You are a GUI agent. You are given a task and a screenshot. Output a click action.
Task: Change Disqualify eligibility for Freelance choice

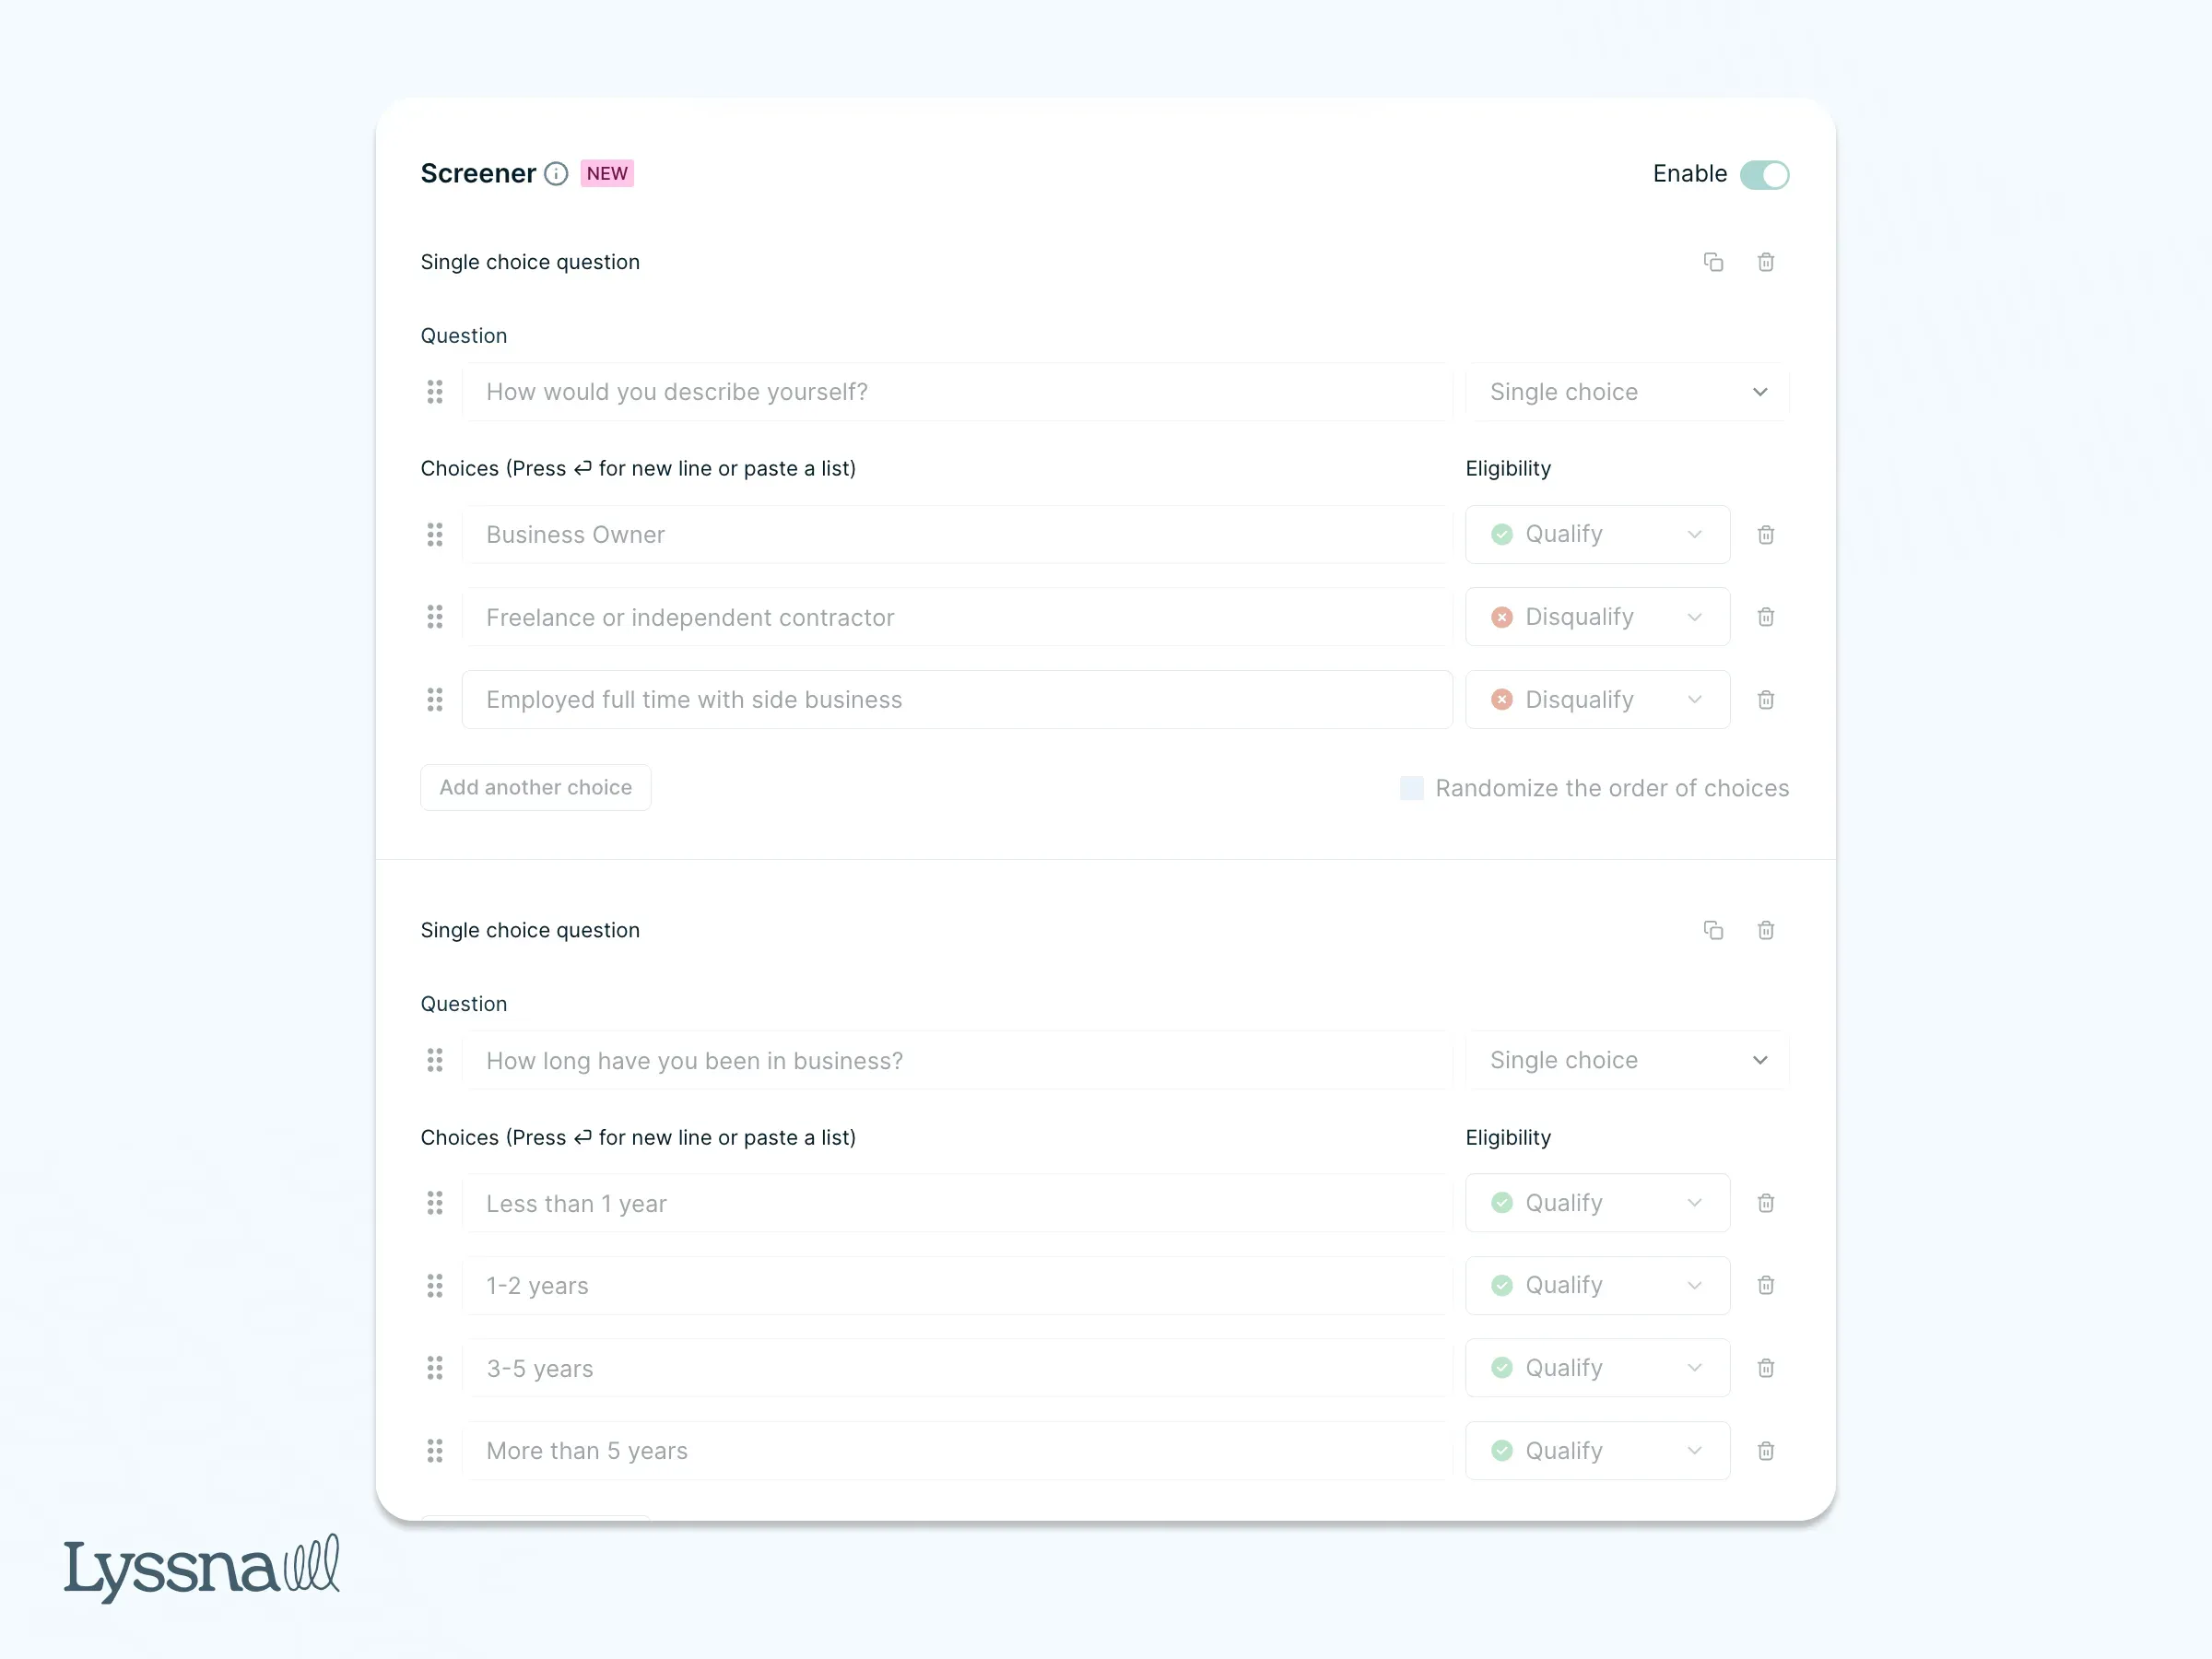1596,617
